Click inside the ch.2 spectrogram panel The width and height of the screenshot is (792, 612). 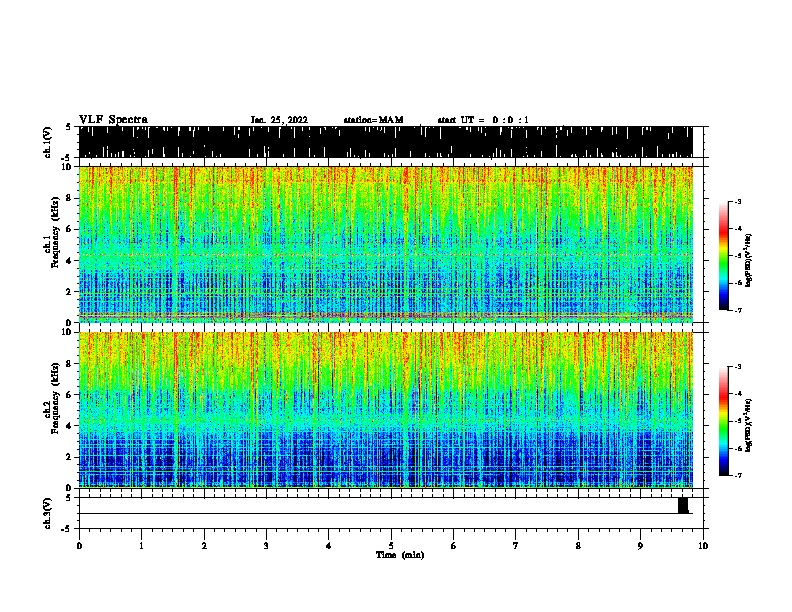[385, 410]
